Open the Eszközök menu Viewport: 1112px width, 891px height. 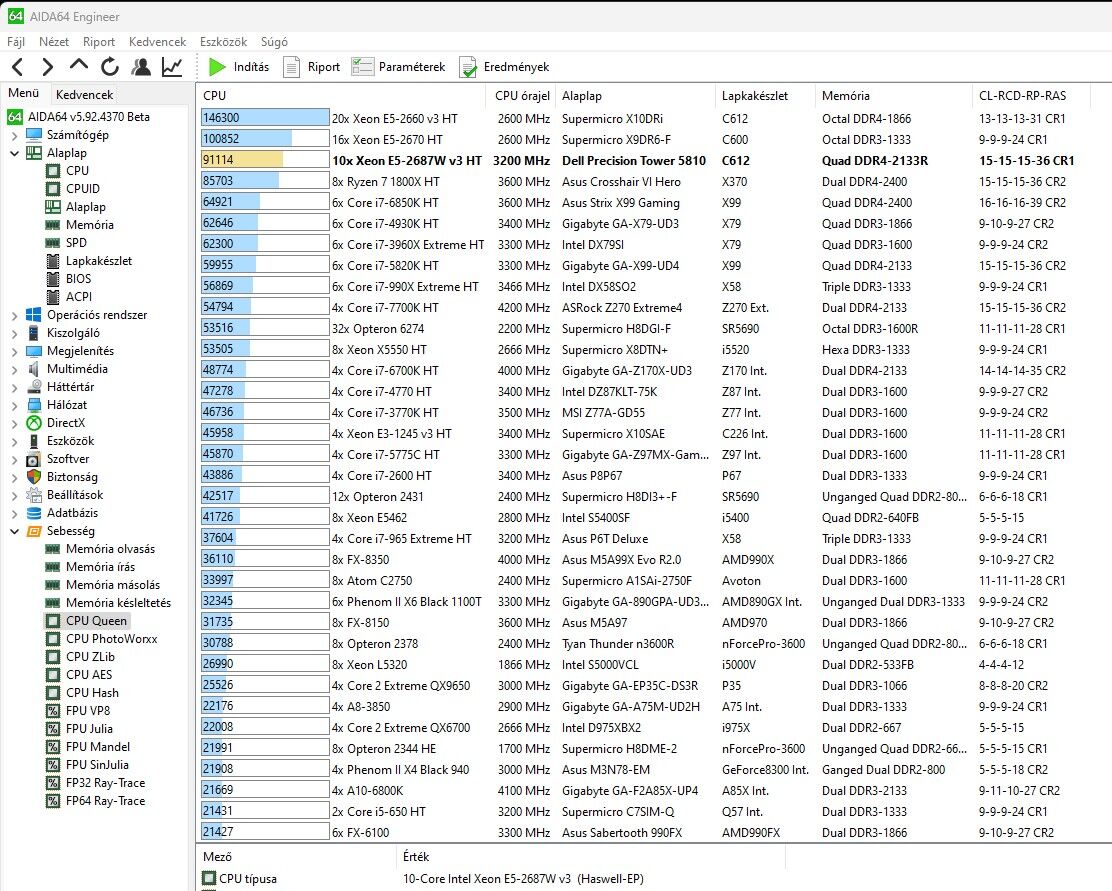coord(223,42)
